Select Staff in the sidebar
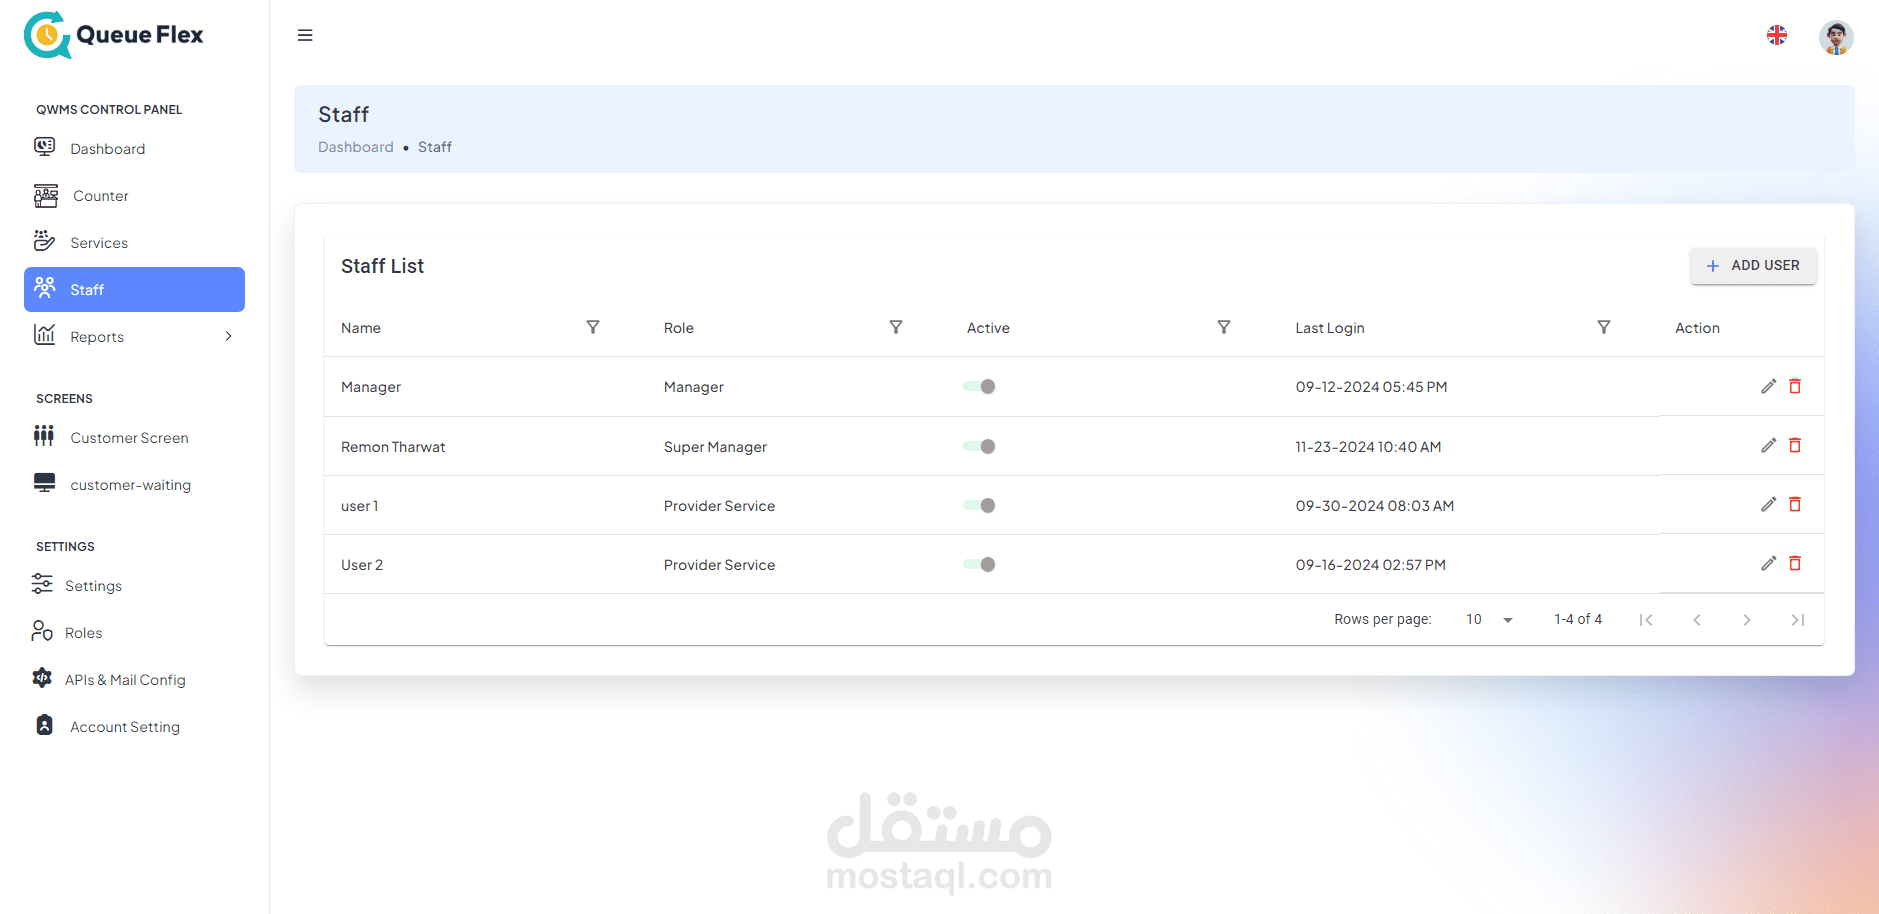Screen dimensions: 1879x914 point(134,290)
